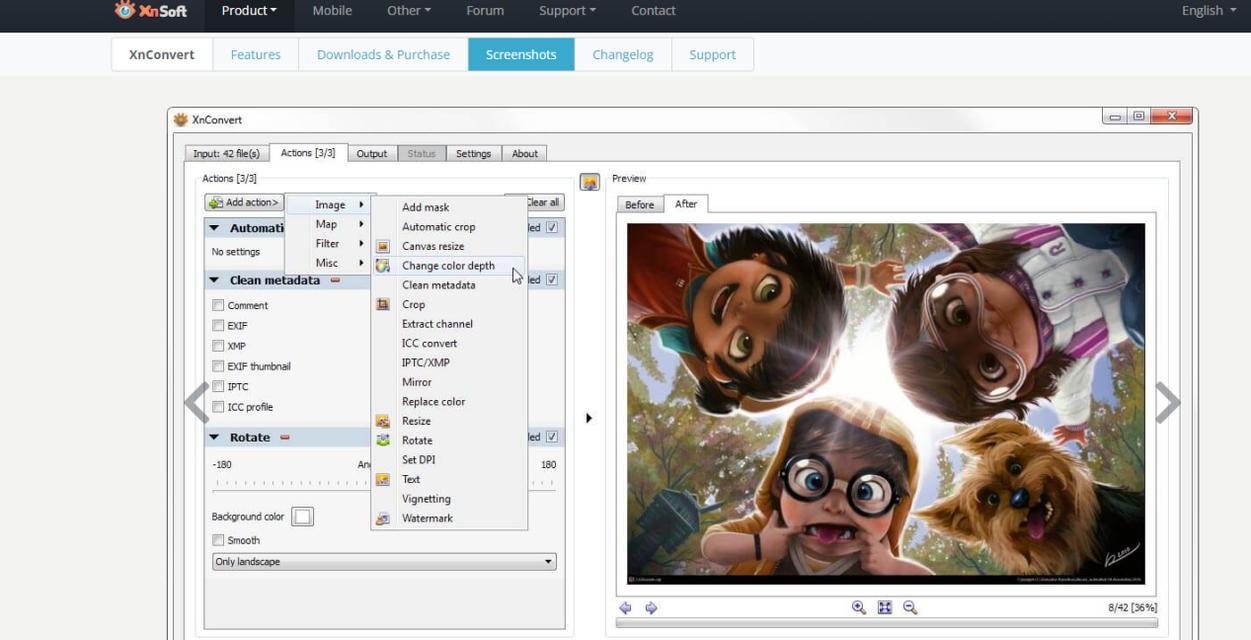Click the XnSoft logo in the header
The image size is (1251, 640).
point(153,10)
